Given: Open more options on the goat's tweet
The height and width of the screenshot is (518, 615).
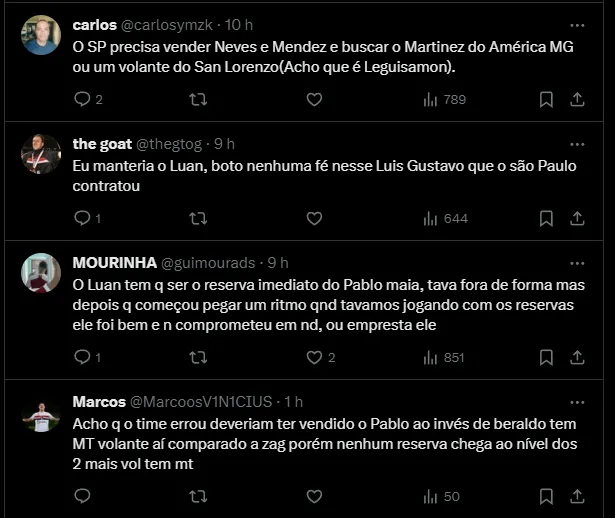Looking at the screenshot, I should (577, 143).
